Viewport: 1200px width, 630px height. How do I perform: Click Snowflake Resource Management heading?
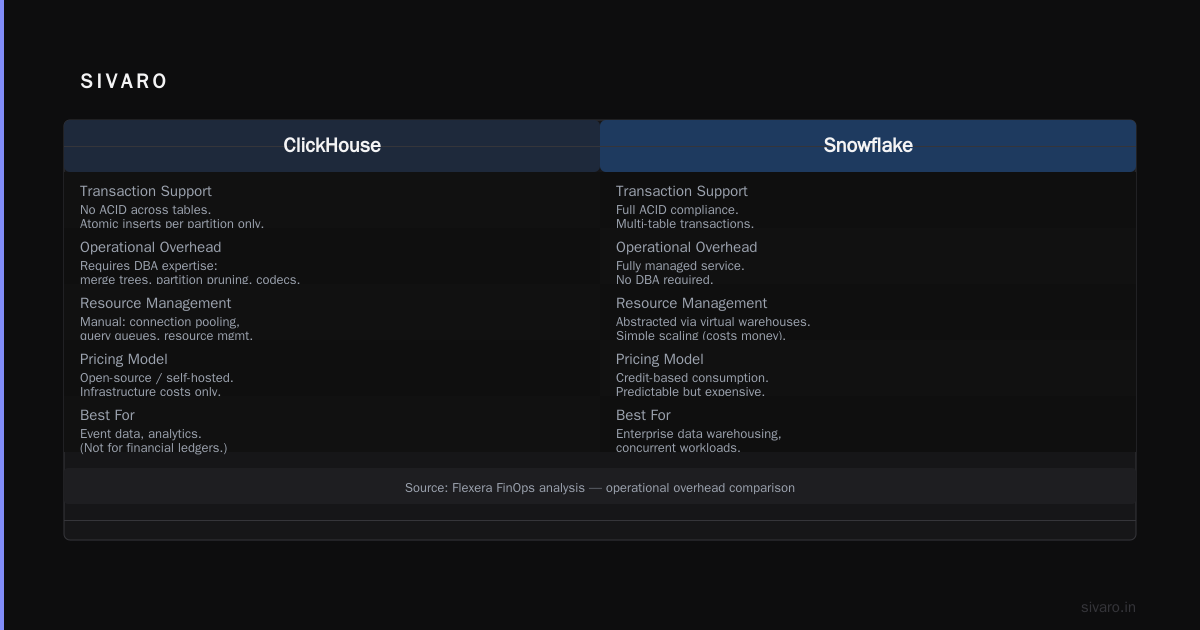click(692, 303)
